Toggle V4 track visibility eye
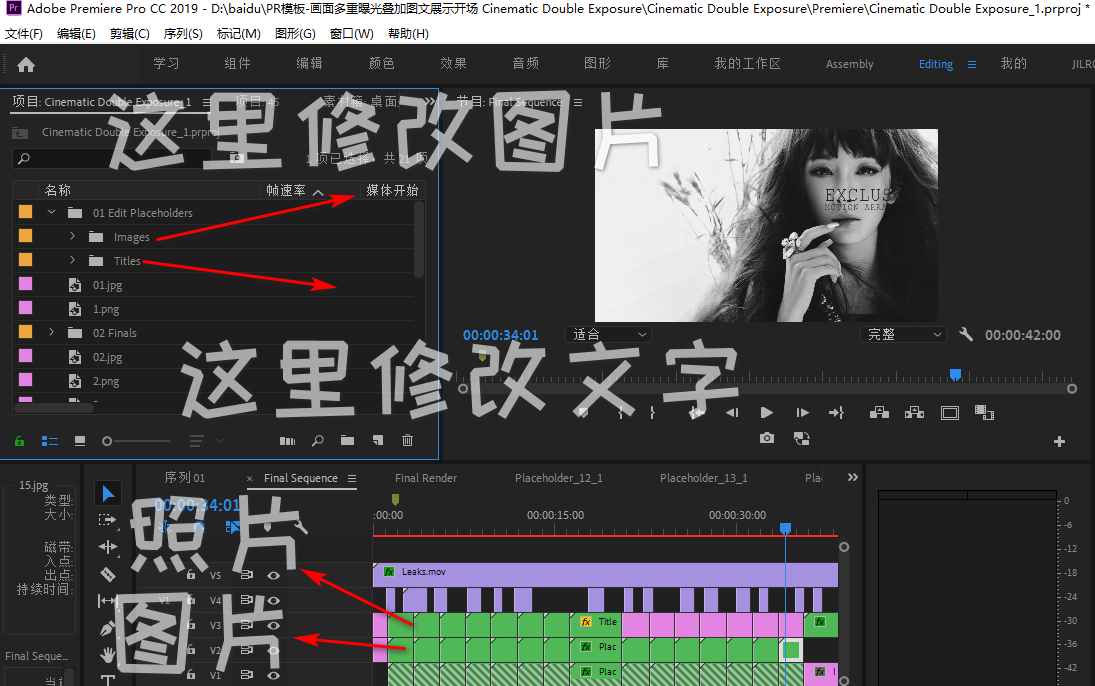 click(274, 600)
